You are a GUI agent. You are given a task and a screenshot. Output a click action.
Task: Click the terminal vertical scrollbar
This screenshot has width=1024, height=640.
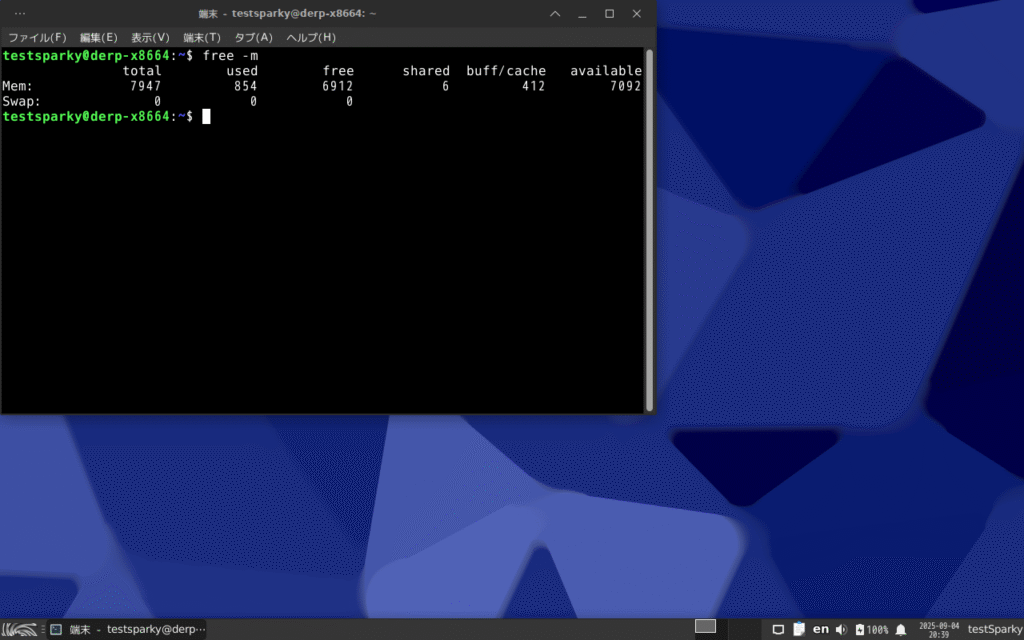[649, 228]
